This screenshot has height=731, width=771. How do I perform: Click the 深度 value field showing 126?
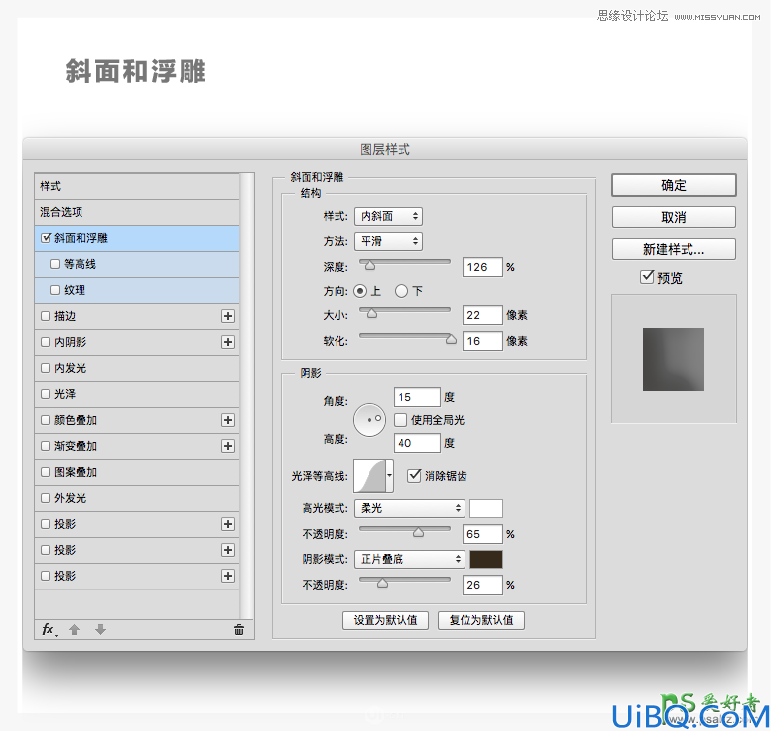(x=483, y=267)
